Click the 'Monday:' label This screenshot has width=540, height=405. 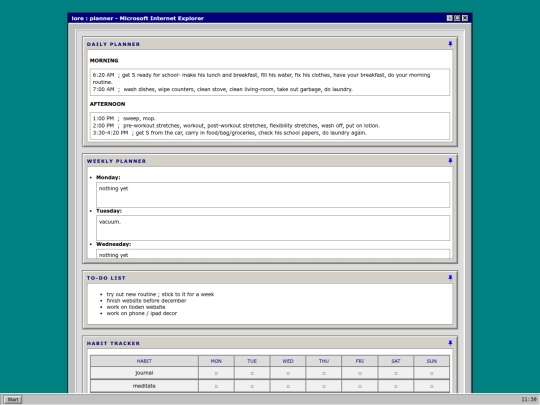108,178
